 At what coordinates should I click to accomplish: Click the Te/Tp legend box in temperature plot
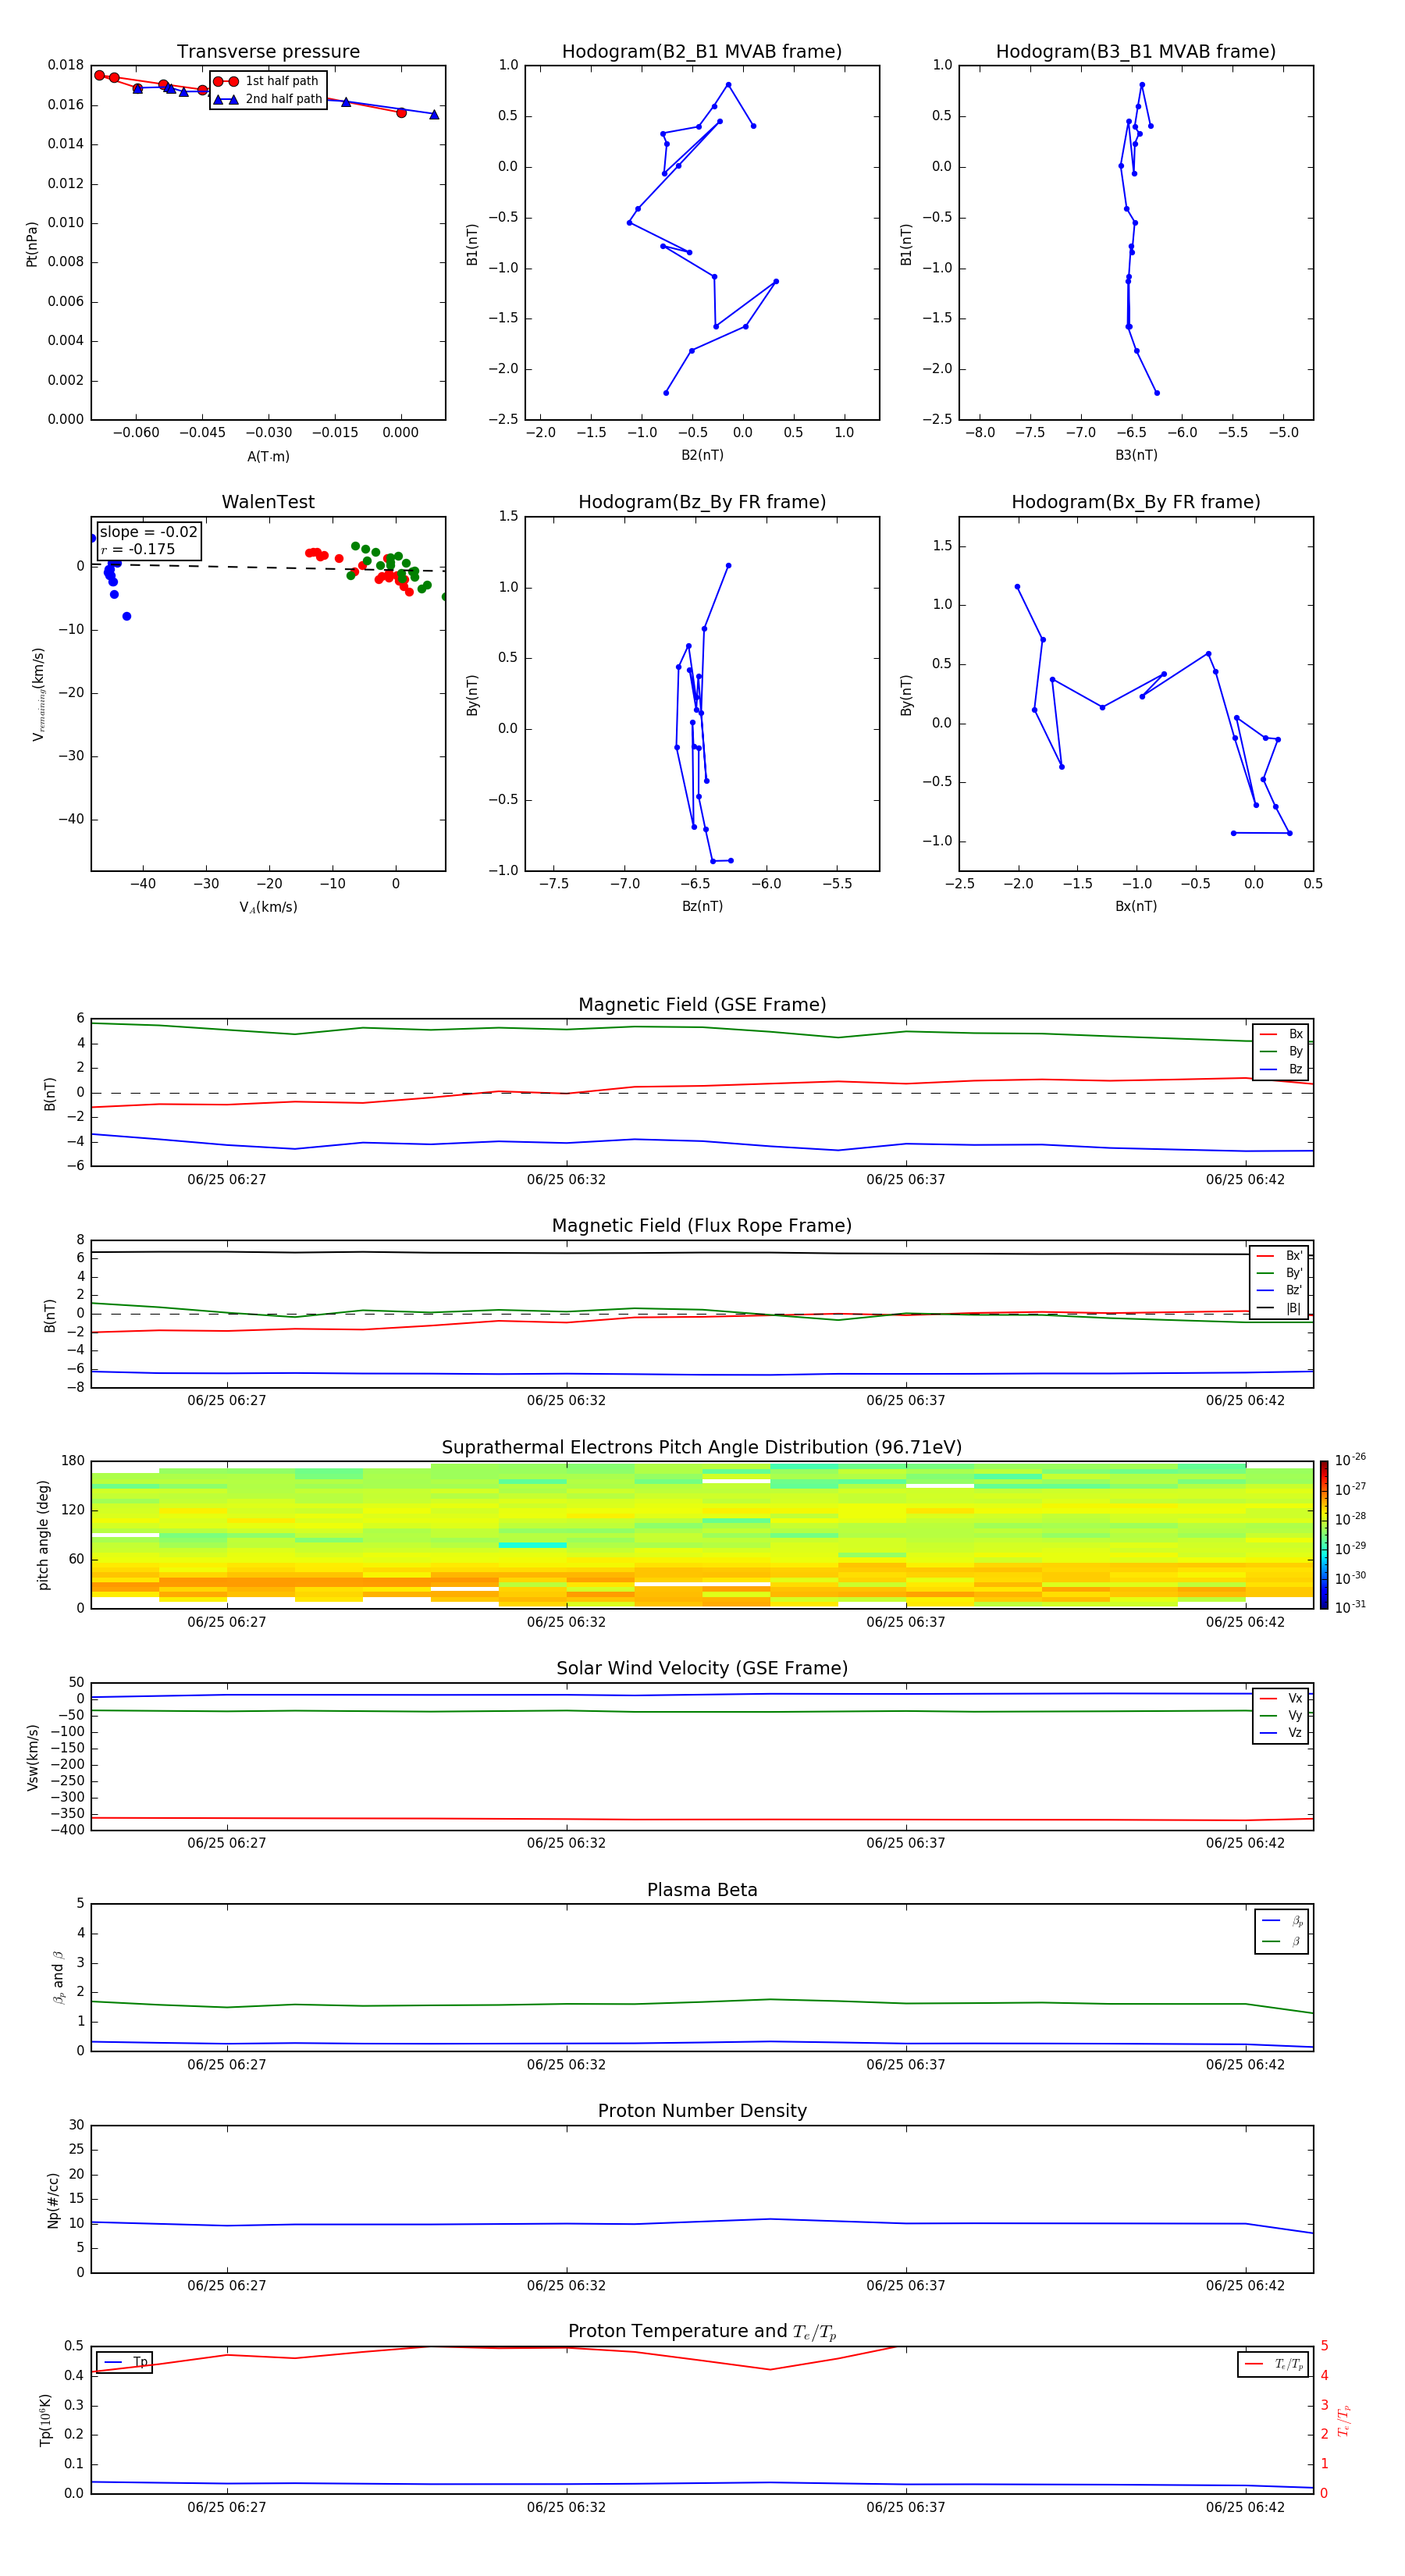point(1272,2364)
